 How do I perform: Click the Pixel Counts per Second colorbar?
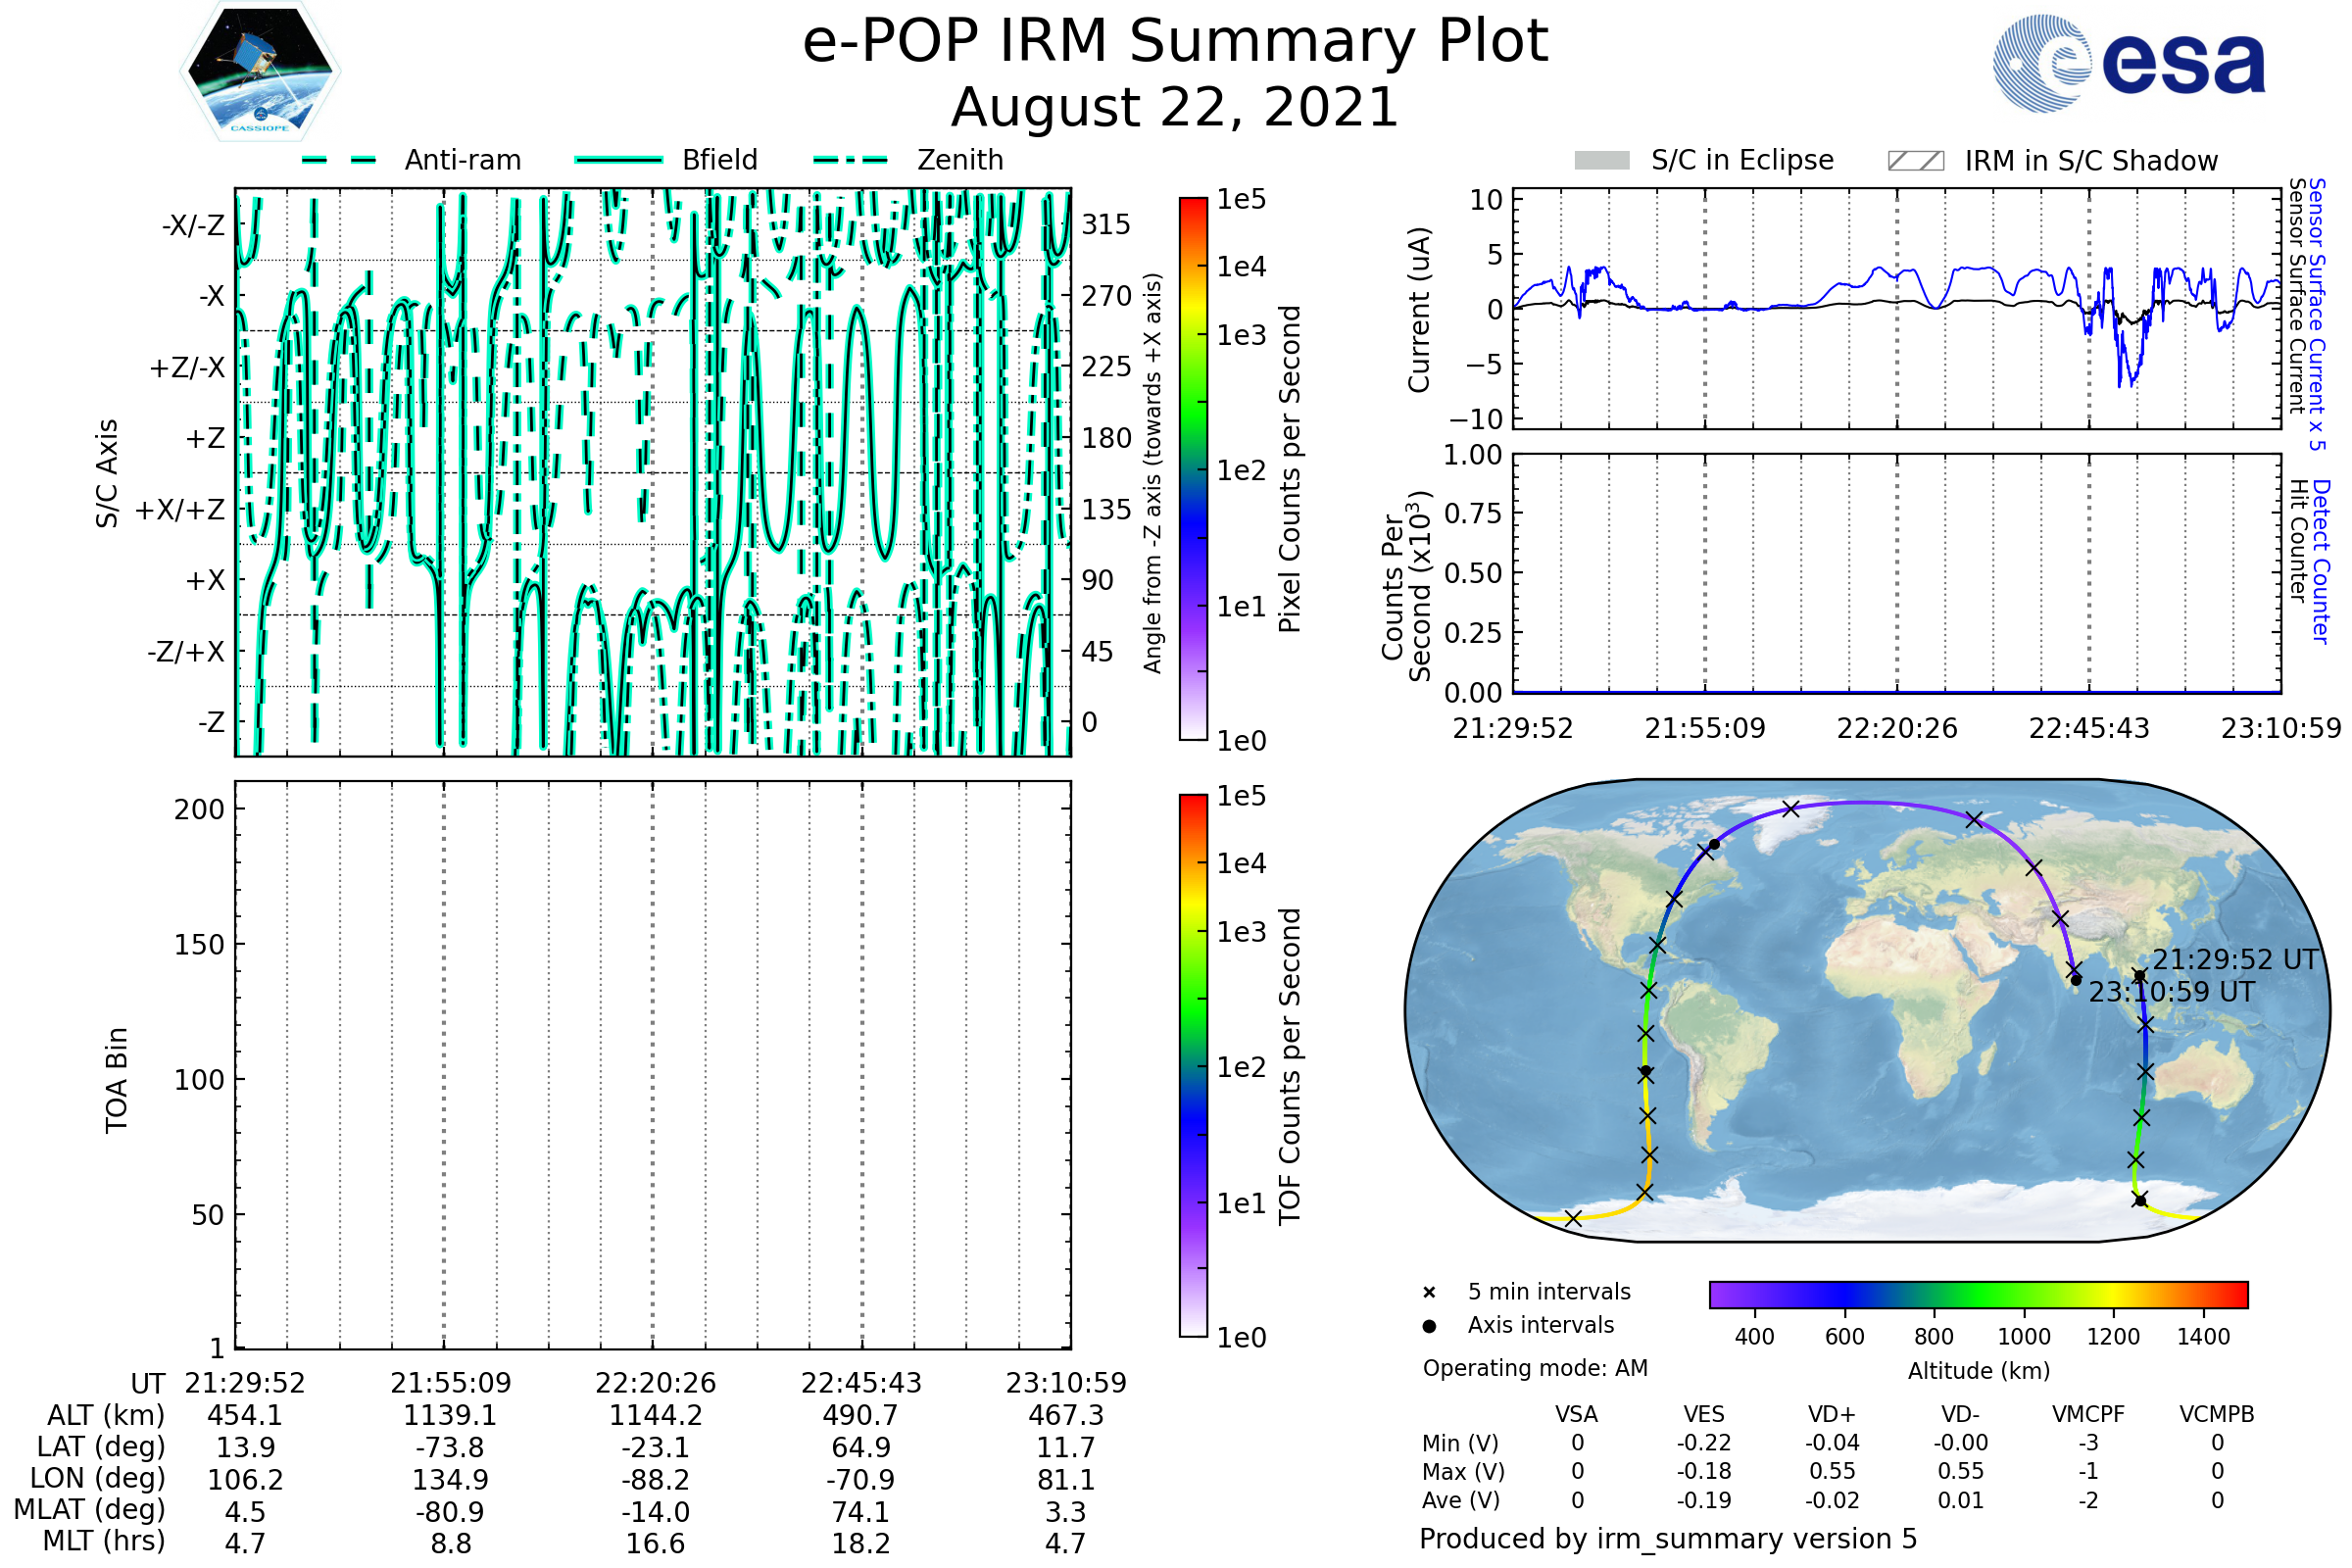(x=1193, y=469)
